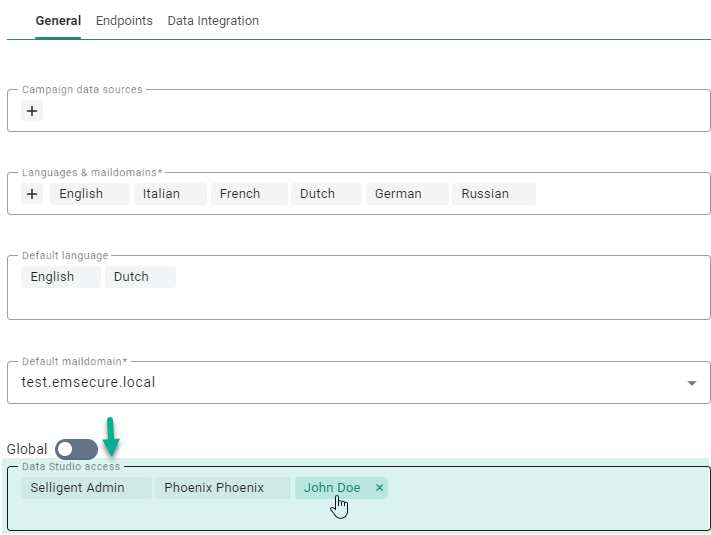Click the German language chip
The image size is (711, 535).
(398, 194)
